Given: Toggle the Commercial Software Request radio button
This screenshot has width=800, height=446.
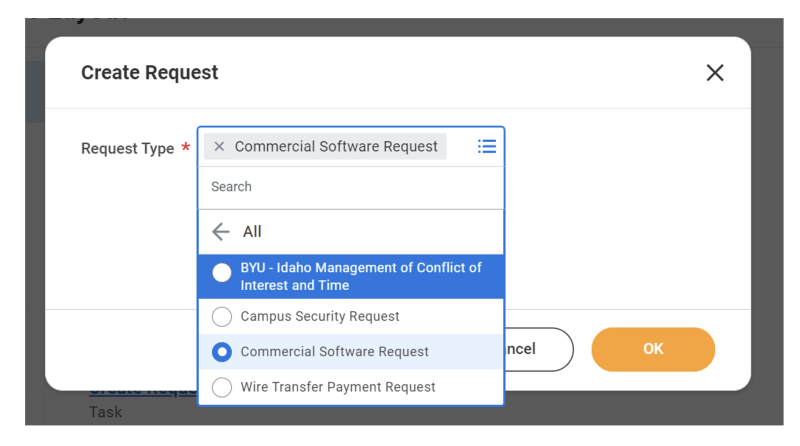Looking at the screenshot, I should [x=222, y=352].
